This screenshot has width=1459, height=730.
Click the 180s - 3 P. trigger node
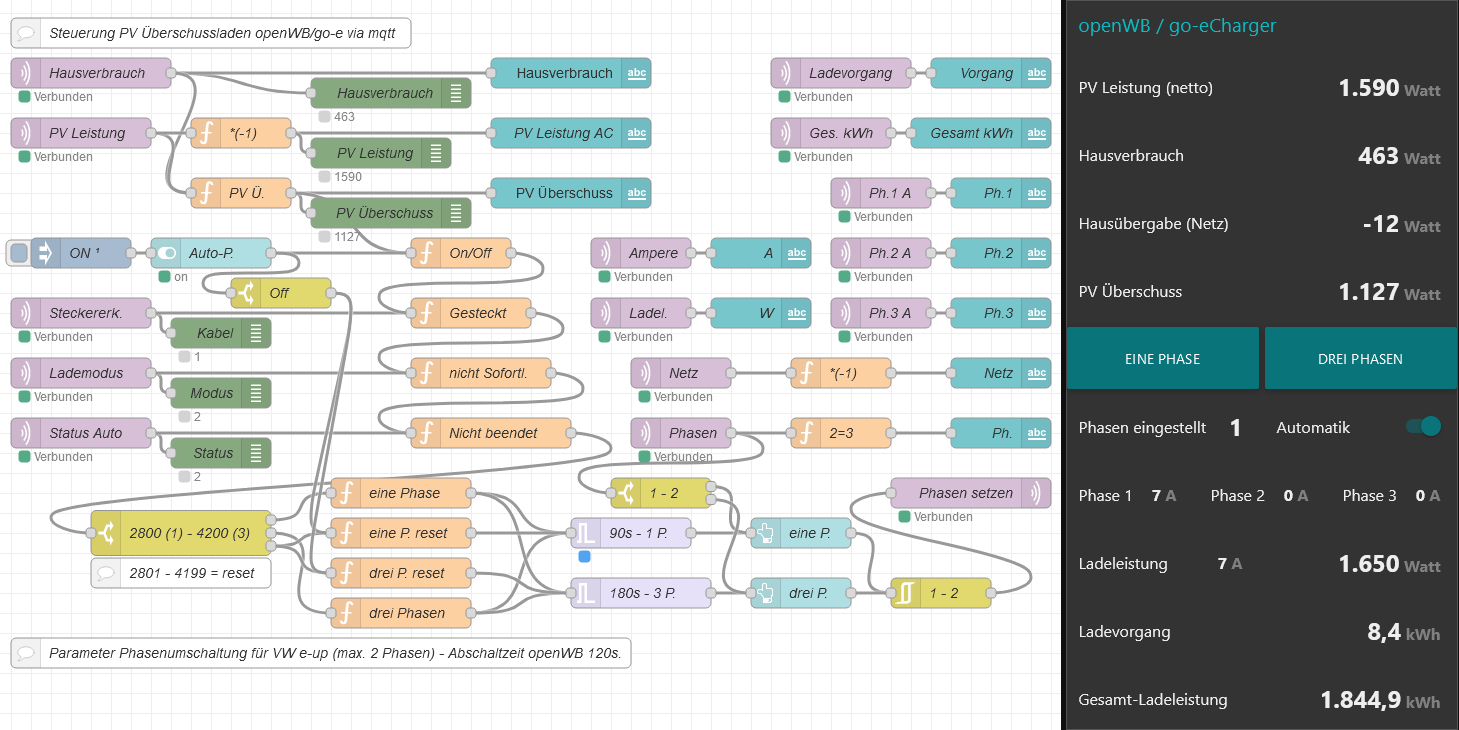click(640, 593)
